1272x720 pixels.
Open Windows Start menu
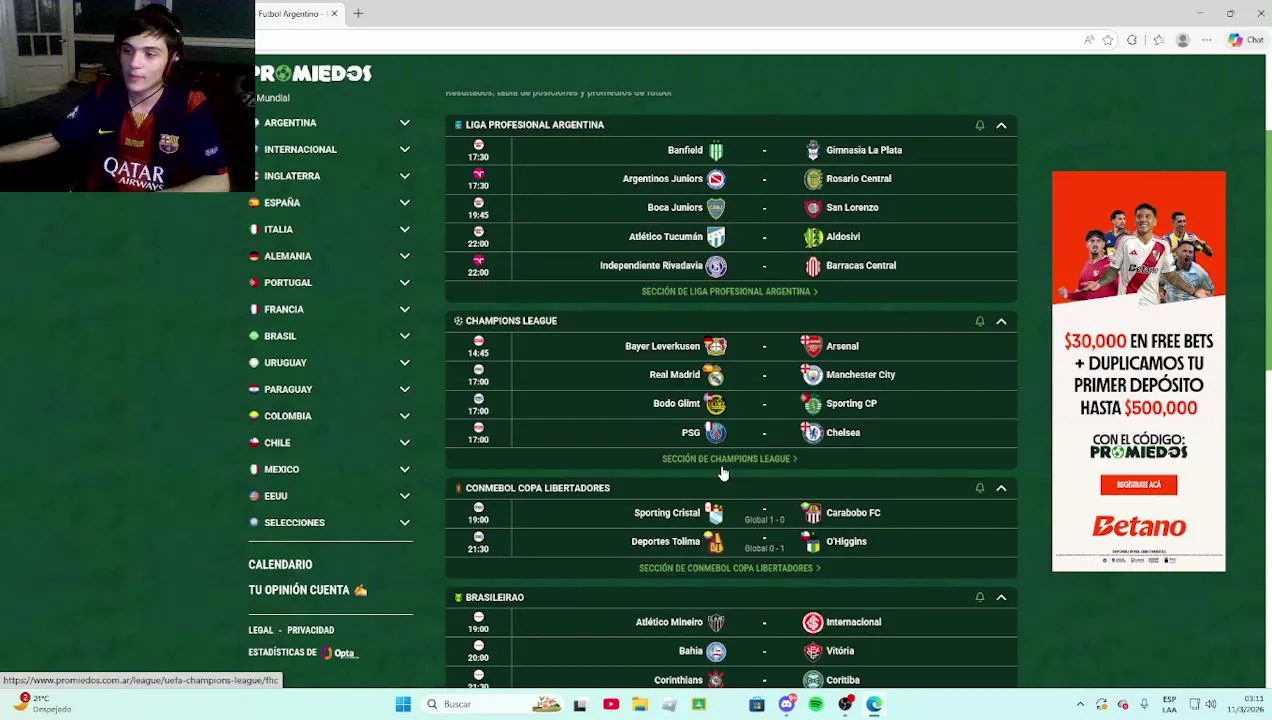403,704
